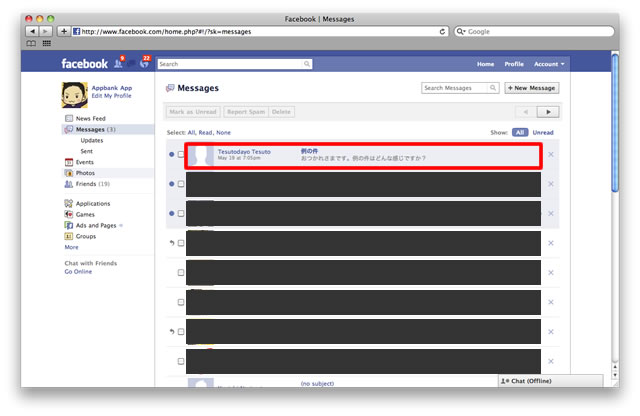Go forward with the browser forward arrow
The width and height of the screenshot is (640, 416).
coord(45,31)
